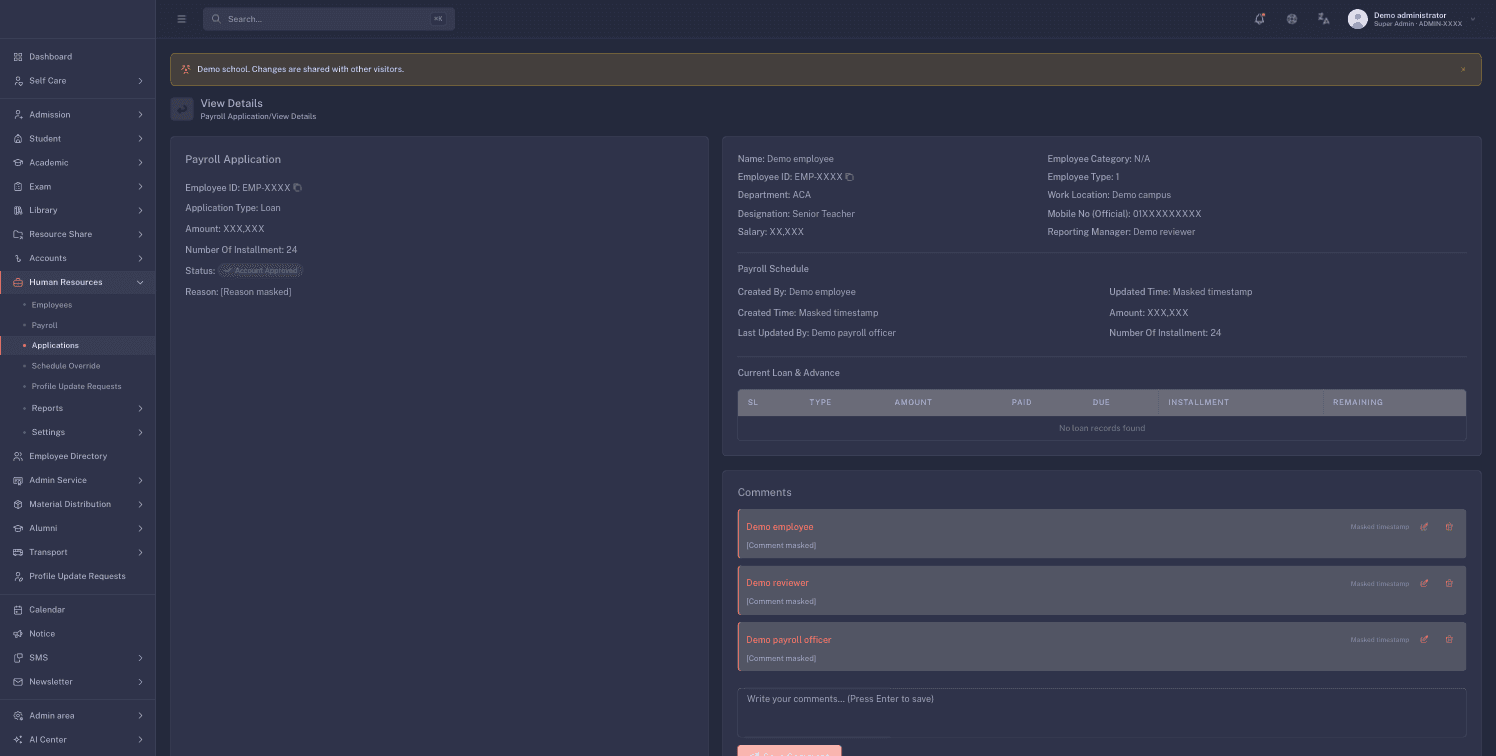
Task: Expand the Settings submenu under Human Resources
Action: tap(77, 432)
